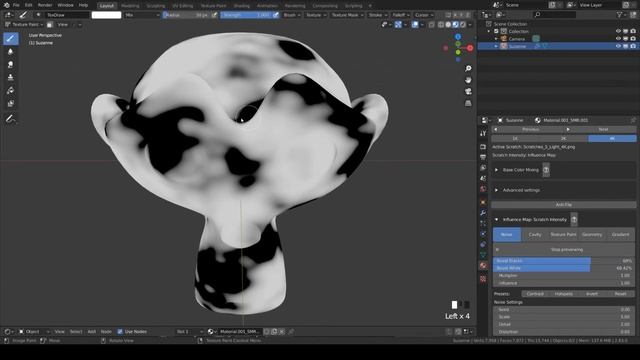Select the Annotate tool

pyautogui.click(x=11, y=119)
